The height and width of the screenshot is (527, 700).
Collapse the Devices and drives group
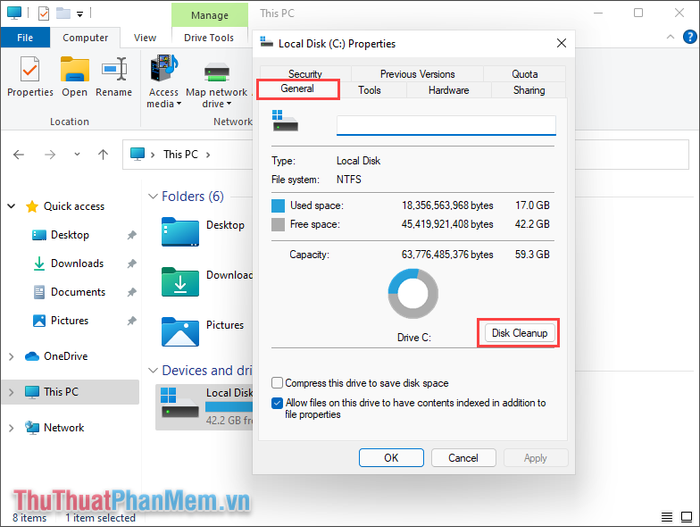pos(153,371)
